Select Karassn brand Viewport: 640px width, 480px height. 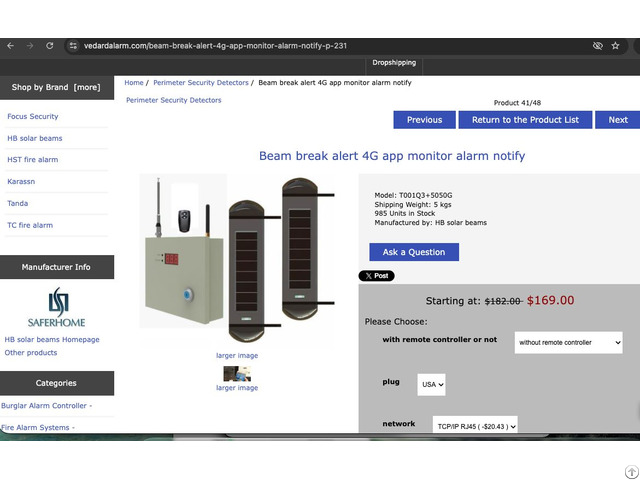21,181
